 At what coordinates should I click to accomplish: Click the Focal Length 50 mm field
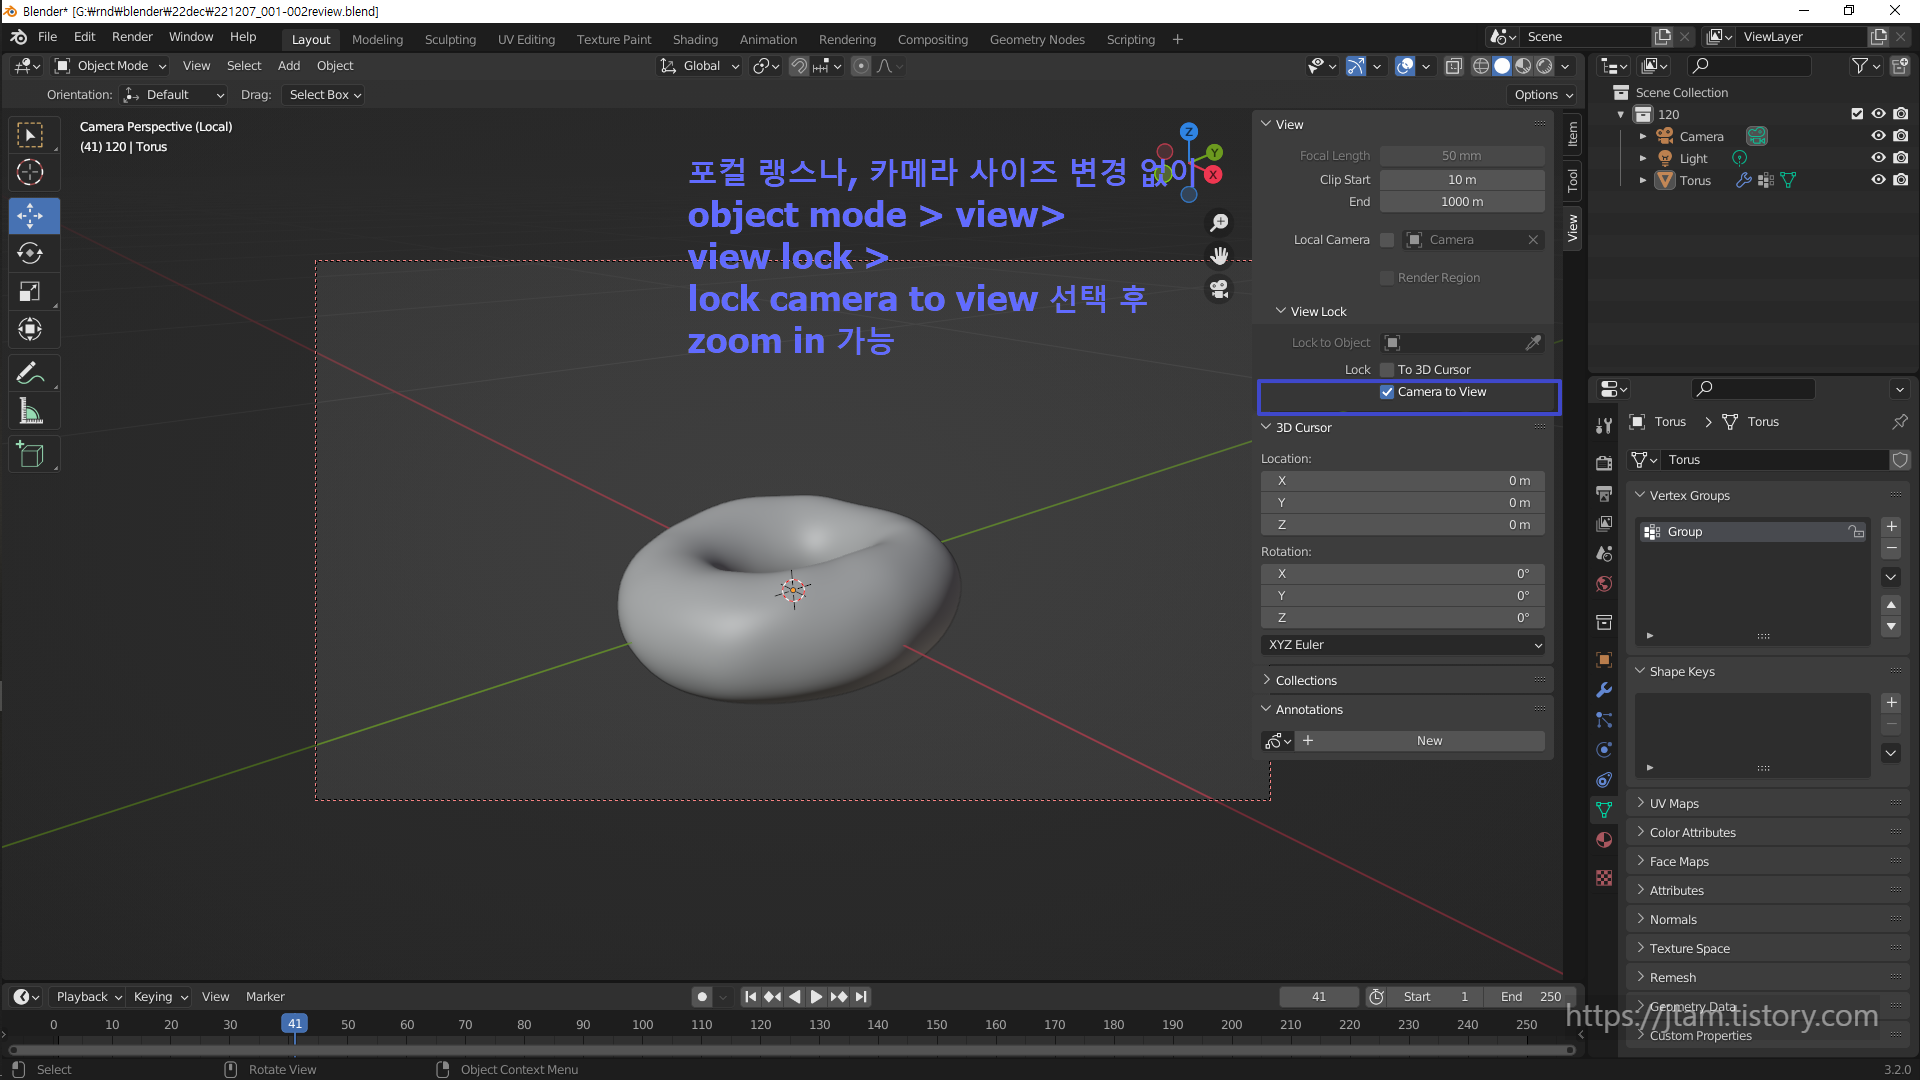[x=1461, y=156]
